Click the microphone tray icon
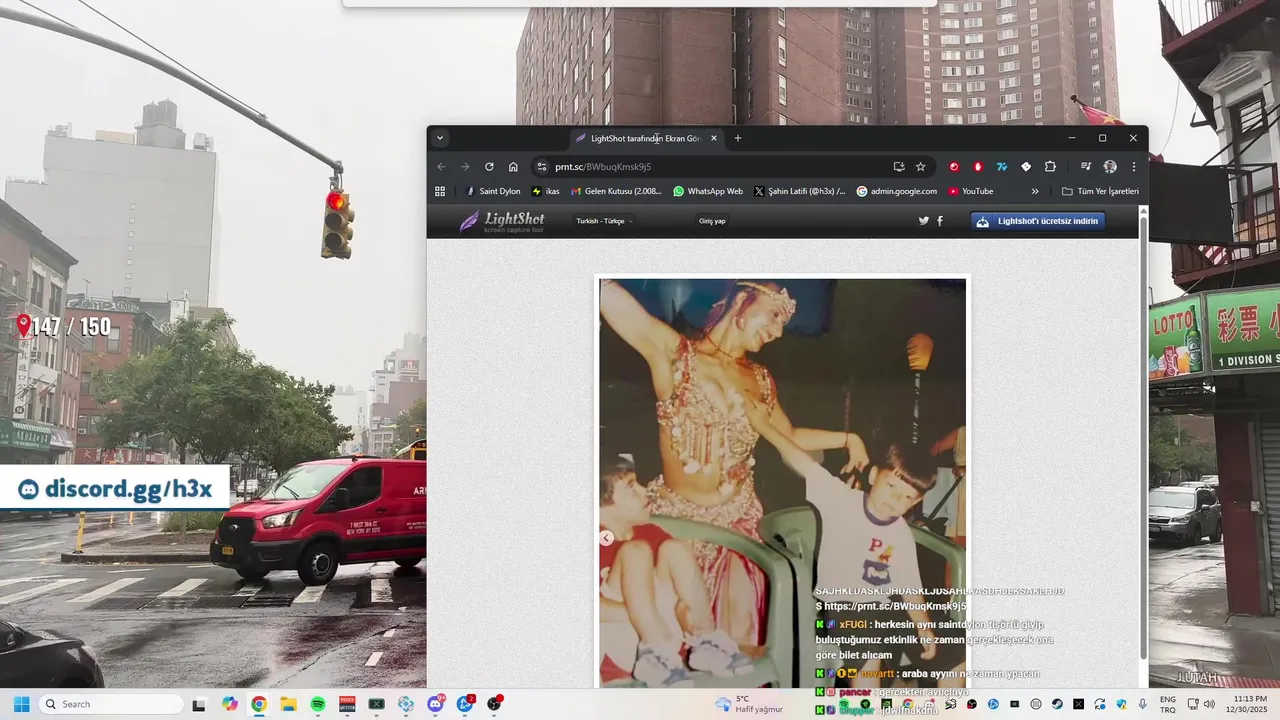Viewport: 1280px width, 720px height. click(x=1143, y=704)
